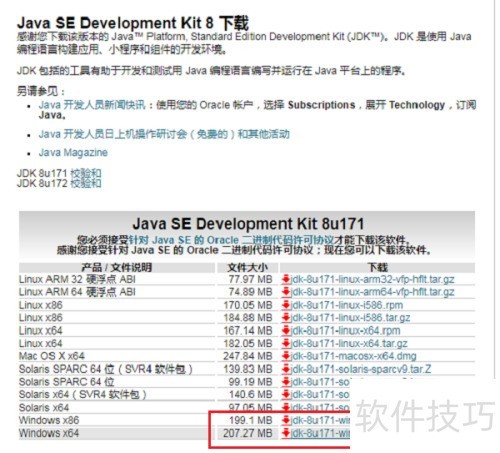Click download arrow icon for linux-x64.tar.gz
This screenshot has height=453, width=500.
click(286, 343)
